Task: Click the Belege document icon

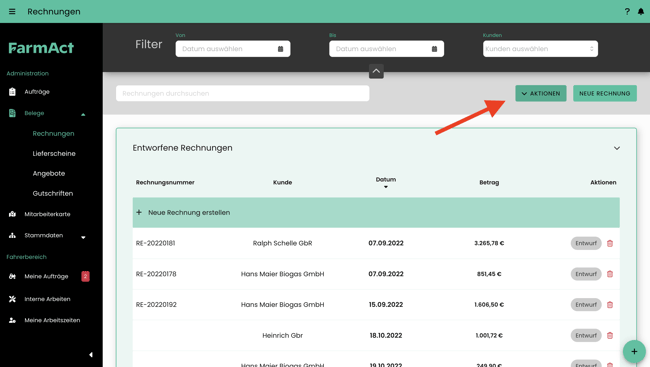Action: point(12,113)
